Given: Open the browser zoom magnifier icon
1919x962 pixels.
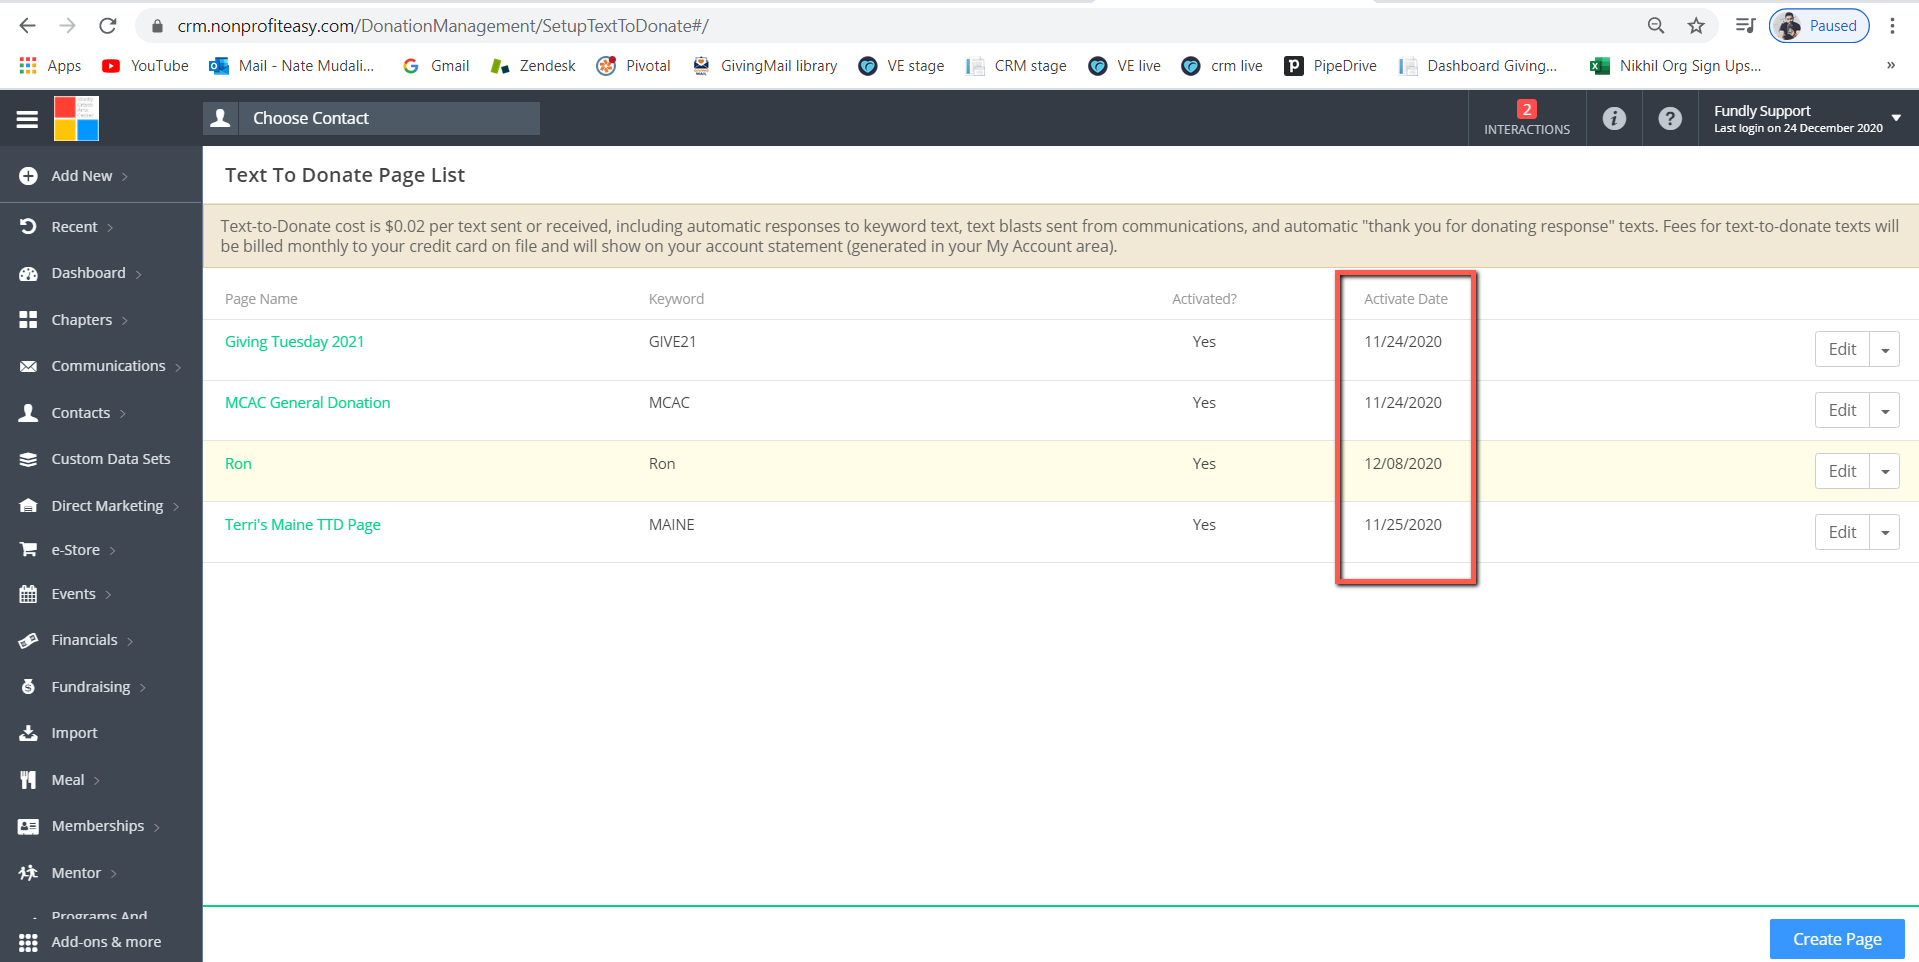Looking at the screenshot, I should 1656,26.
